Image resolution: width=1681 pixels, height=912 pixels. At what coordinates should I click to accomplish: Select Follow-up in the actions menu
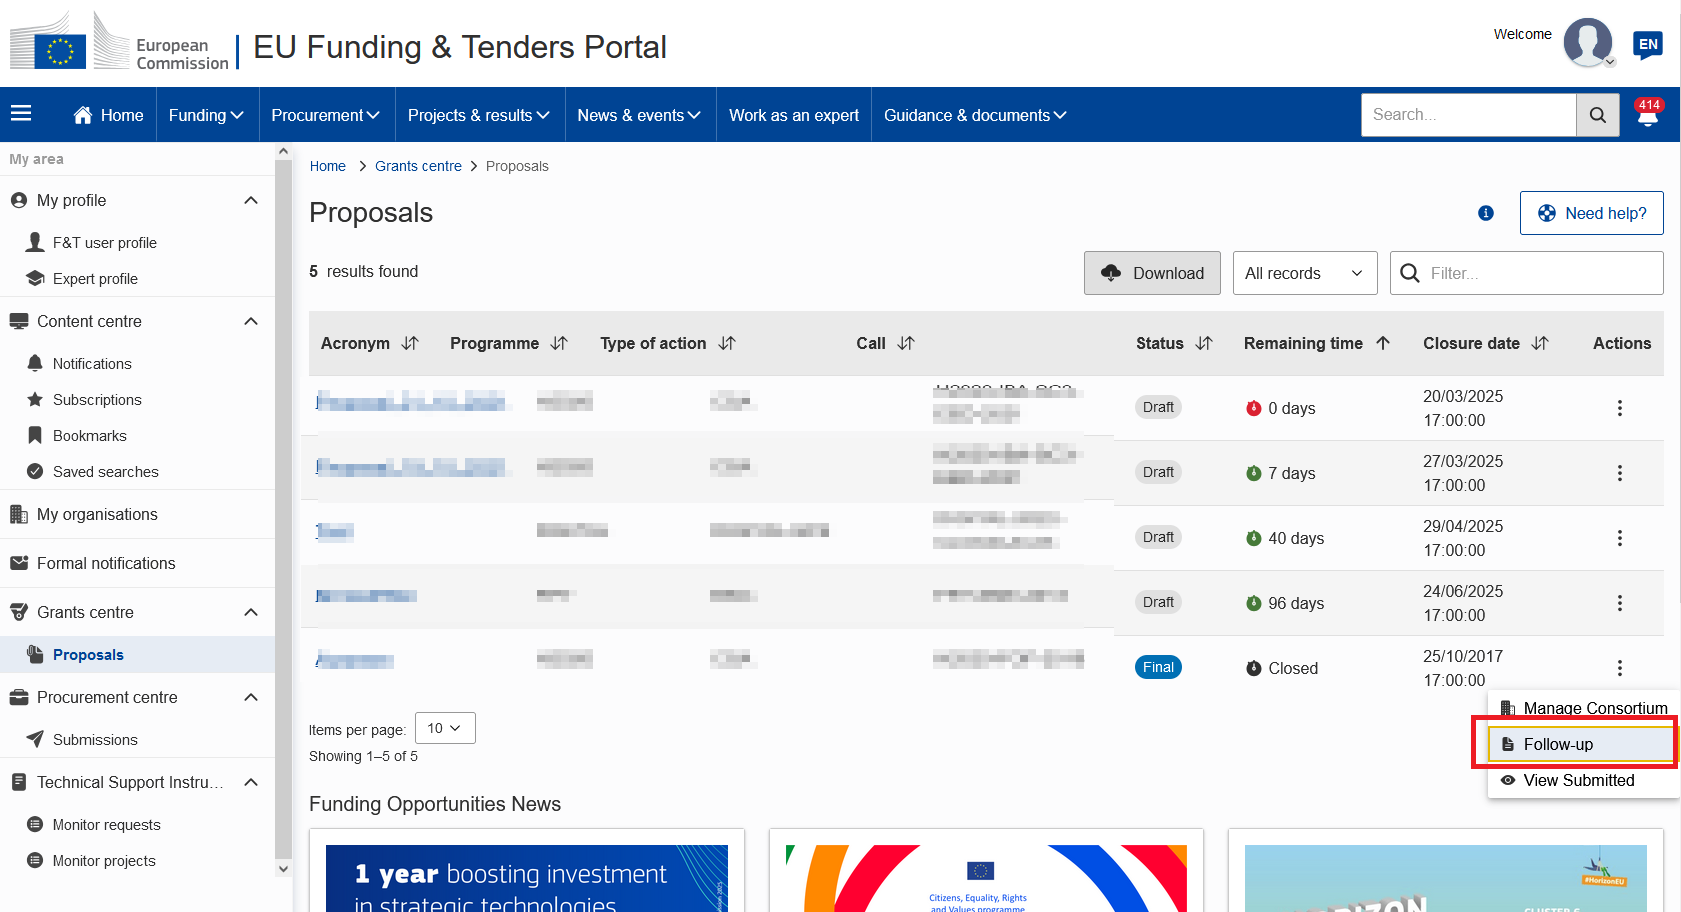coord(1581,744)
